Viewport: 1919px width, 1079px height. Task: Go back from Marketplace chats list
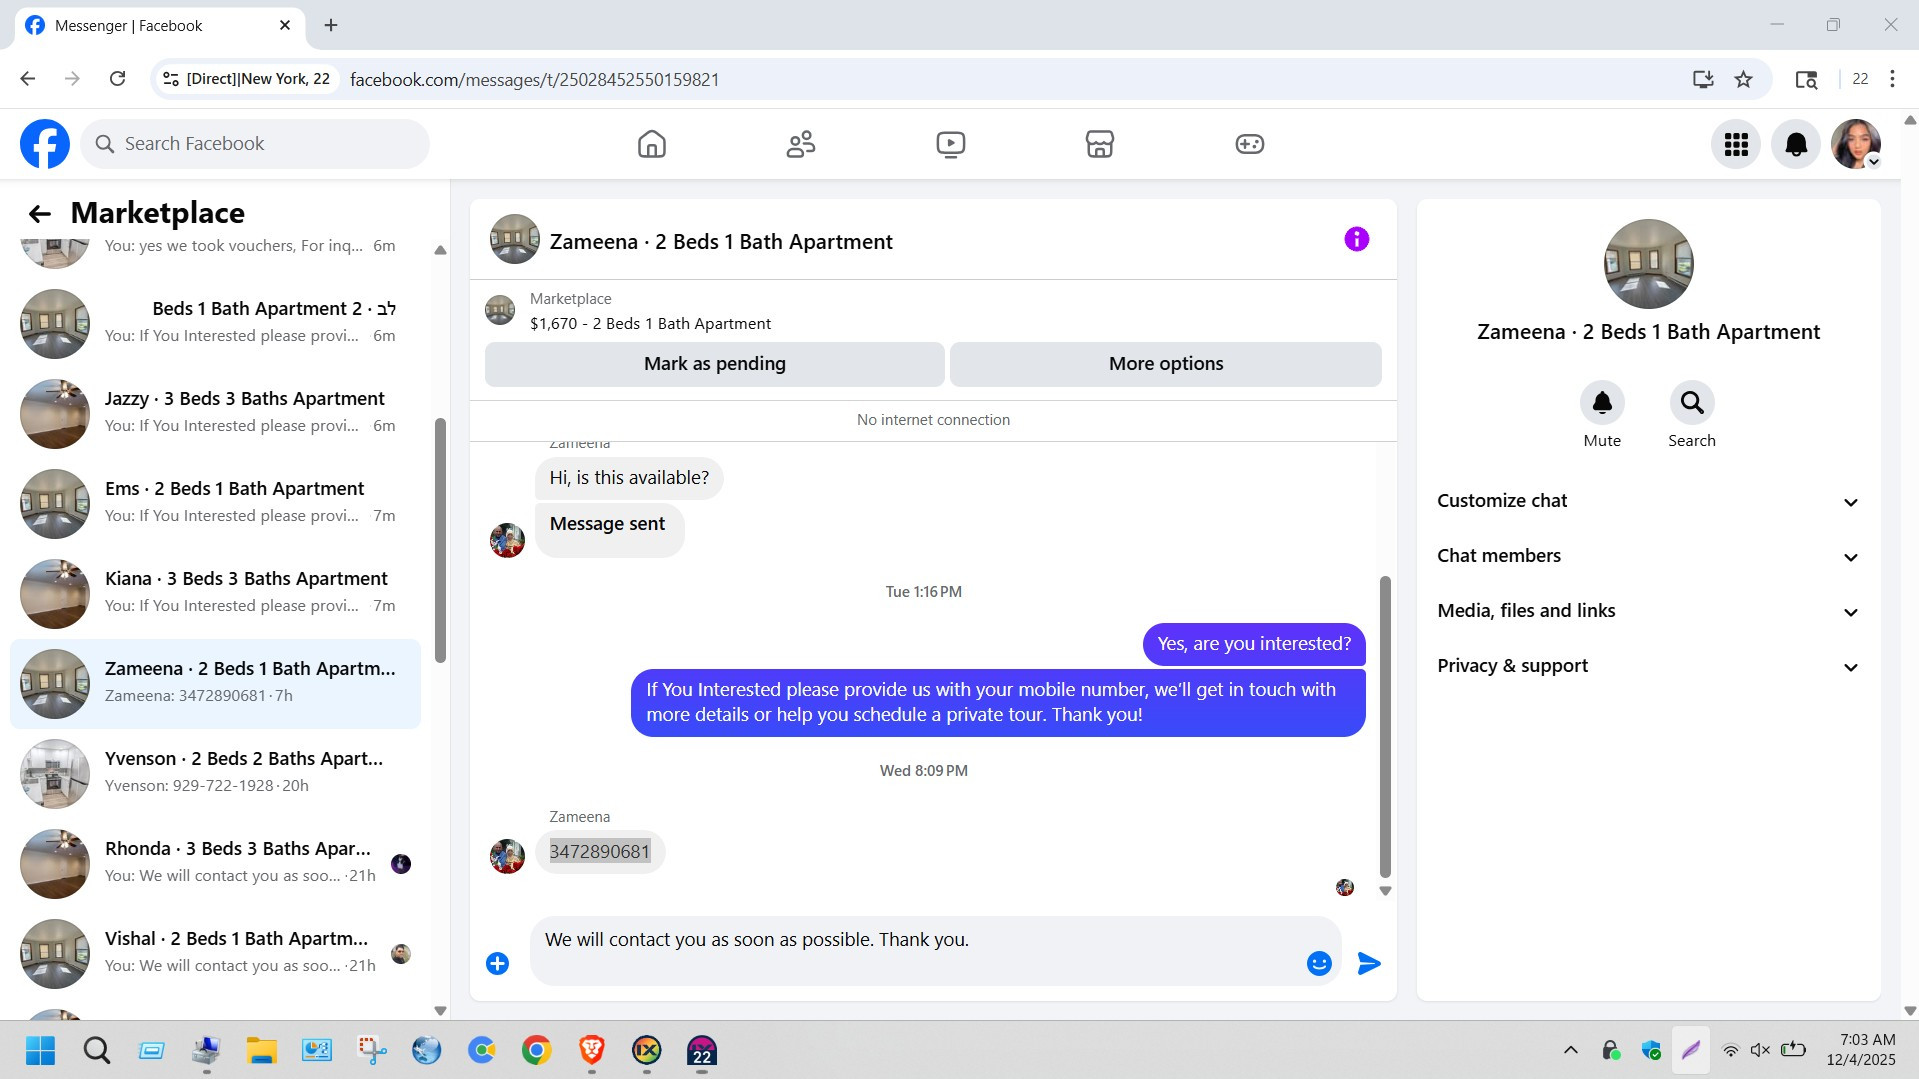(x=40, y=213)
